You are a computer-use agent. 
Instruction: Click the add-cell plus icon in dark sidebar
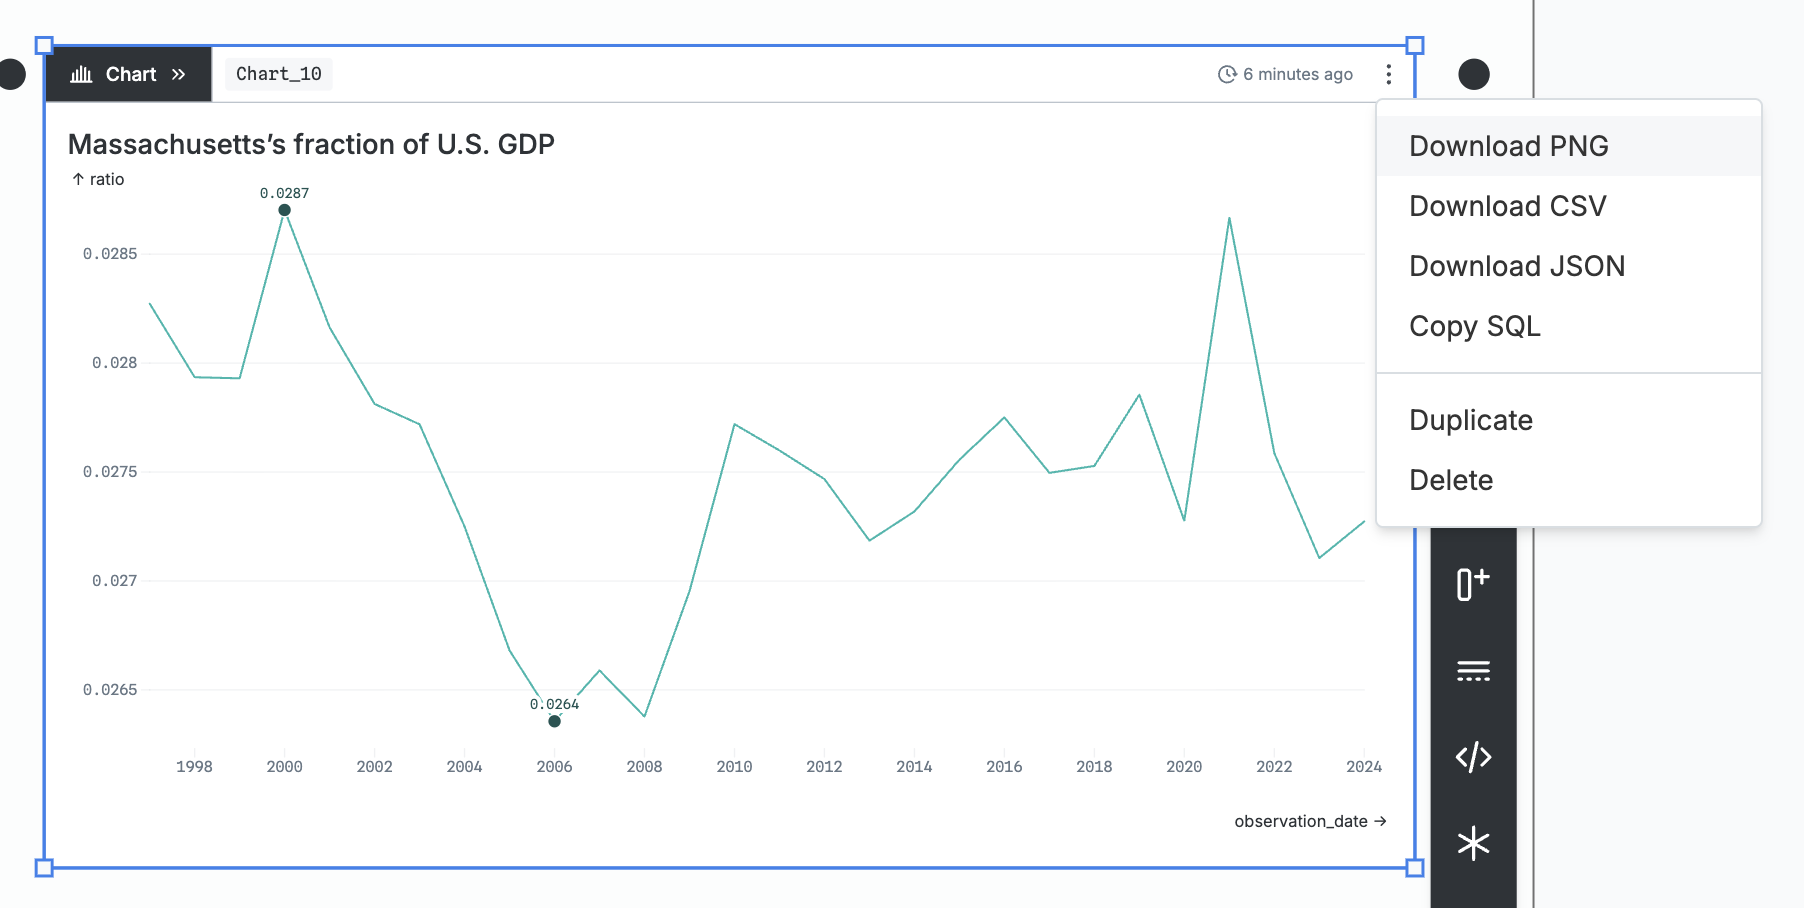click(1473, 583)
